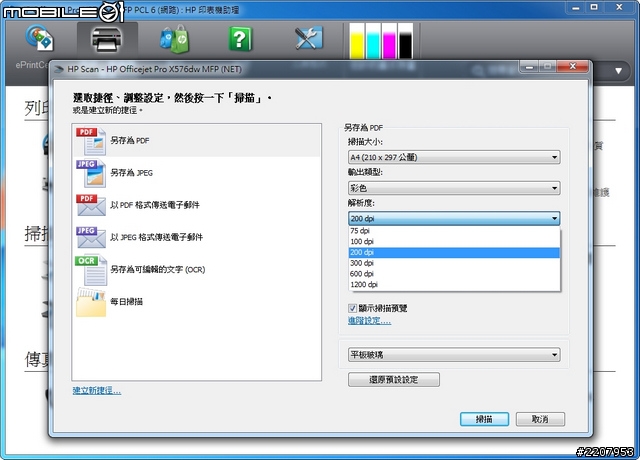This screenshot has width=640, height=460.
Task: Maximize the HP Printer Assistant window
Action: (594, 8)
